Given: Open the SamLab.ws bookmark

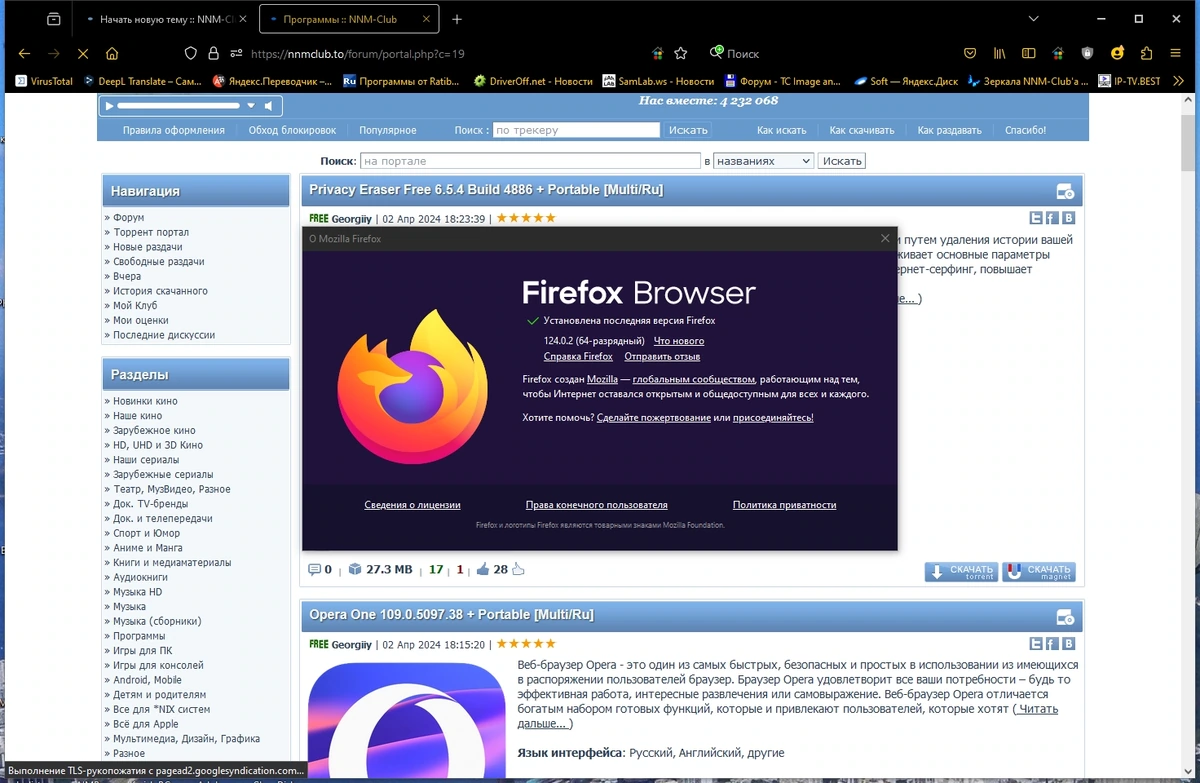Looking at the screenshot, I should tap(658, 81).
